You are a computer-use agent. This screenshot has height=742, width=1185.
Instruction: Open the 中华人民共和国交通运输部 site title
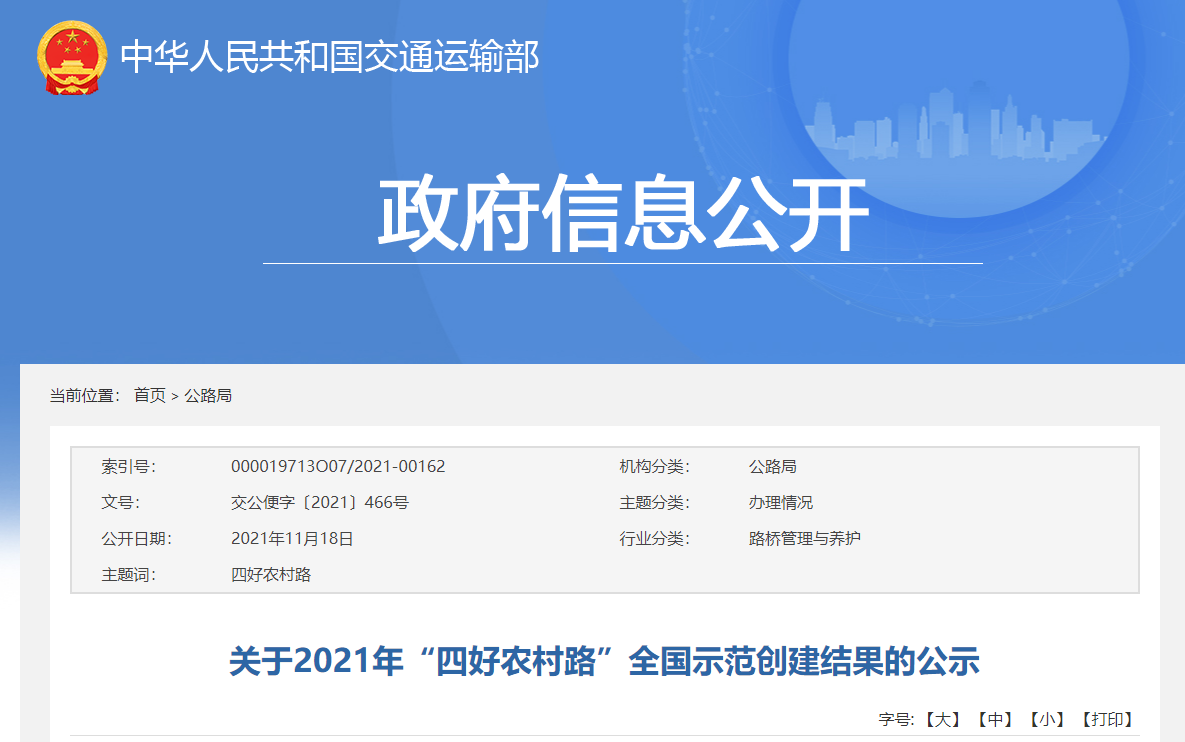pos(330,57)
